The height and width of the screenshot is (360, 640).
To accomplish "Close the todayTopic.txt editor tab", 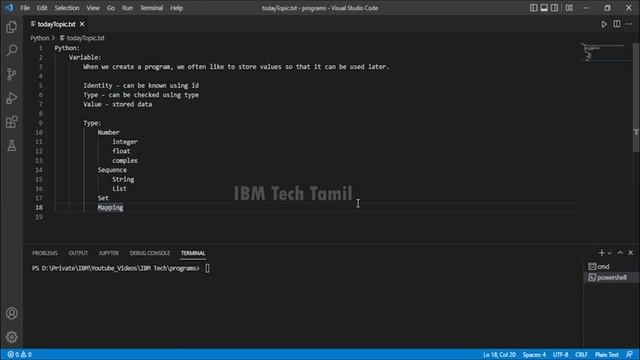I will tap(82, 24).
